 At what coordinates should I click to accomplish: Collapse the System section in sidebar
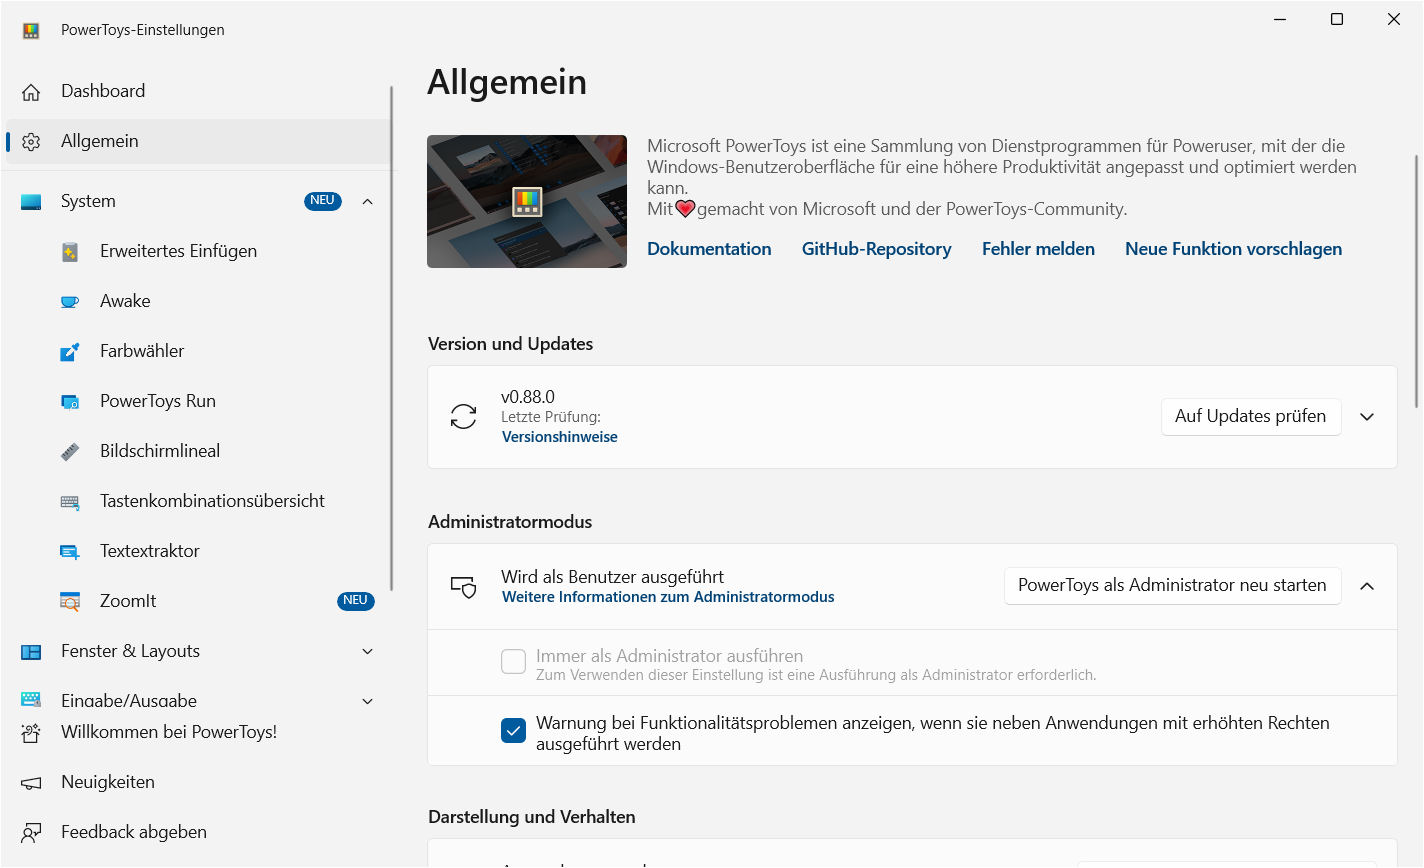pyautogui.click(x=367, y=201)
